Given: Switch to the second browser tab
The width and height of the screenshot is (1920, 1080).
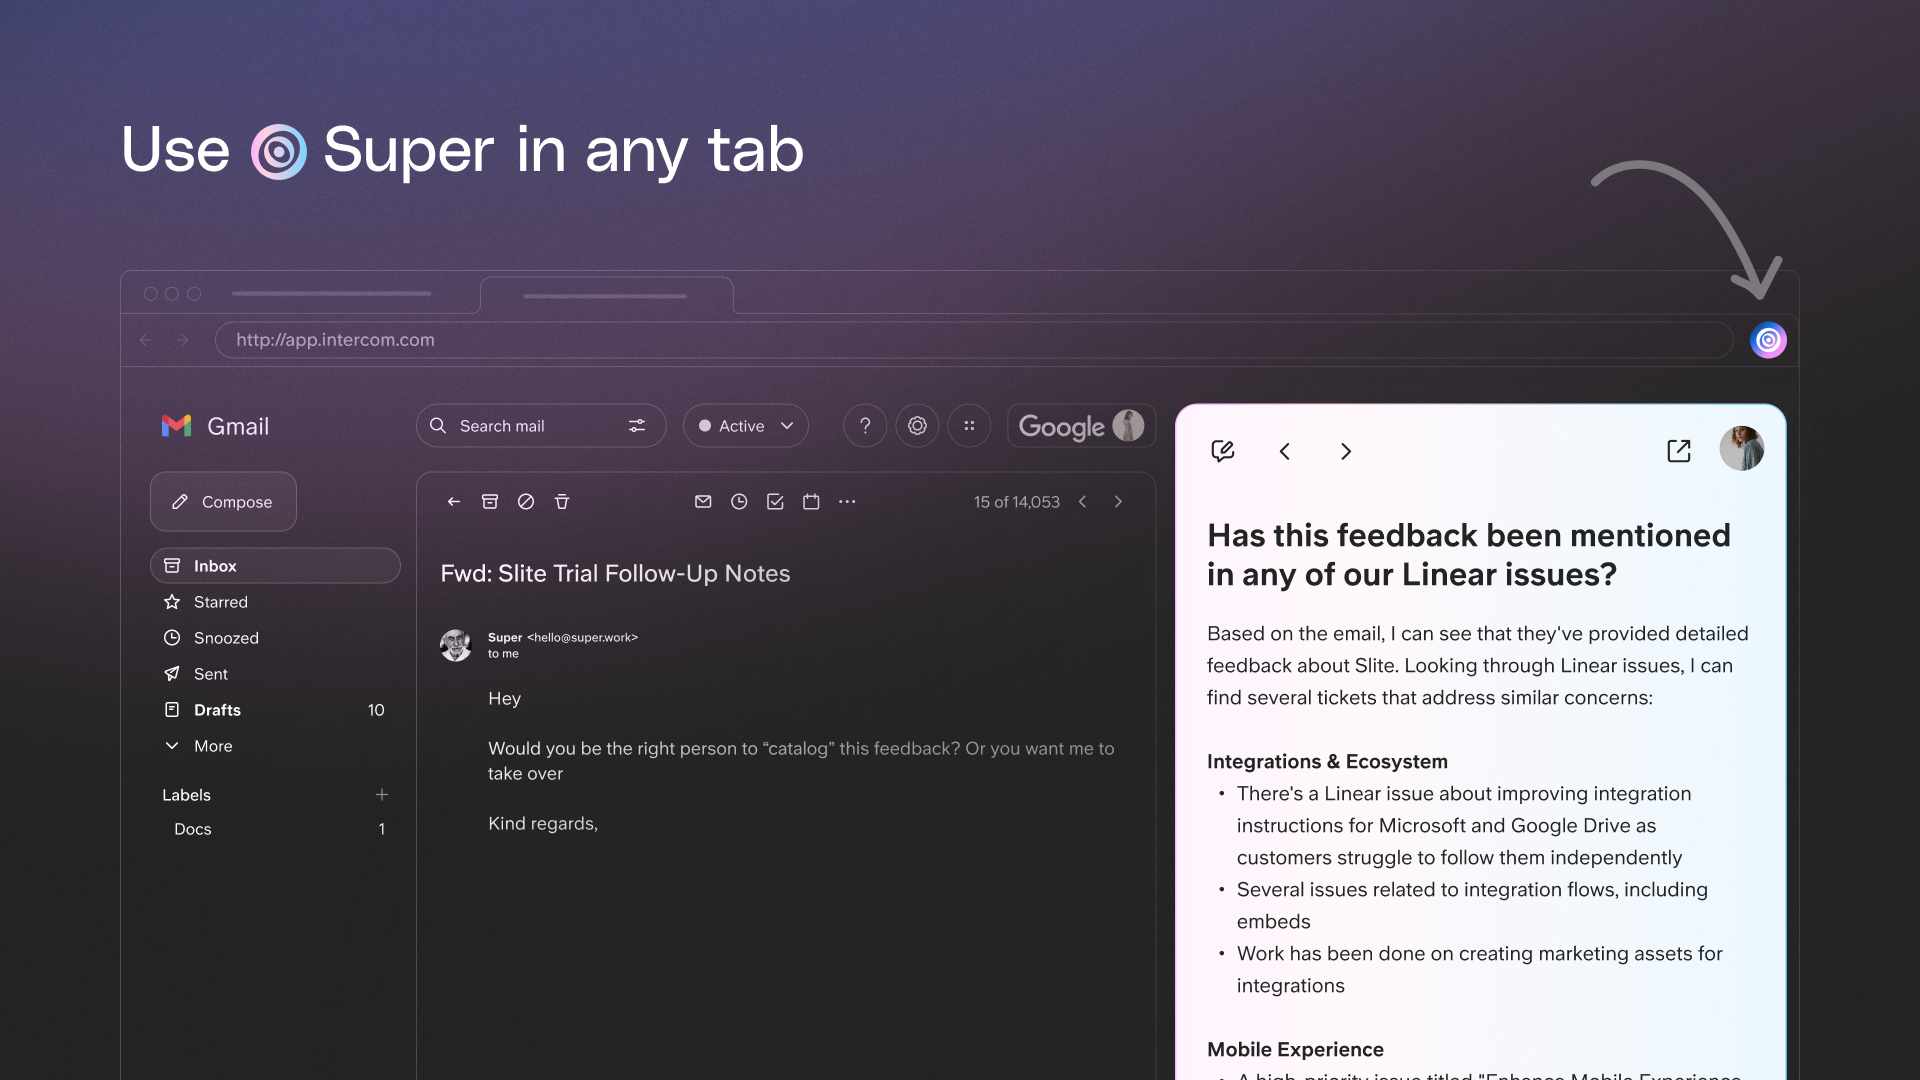Looking at the screenshot, I should (x=606, y=296).
